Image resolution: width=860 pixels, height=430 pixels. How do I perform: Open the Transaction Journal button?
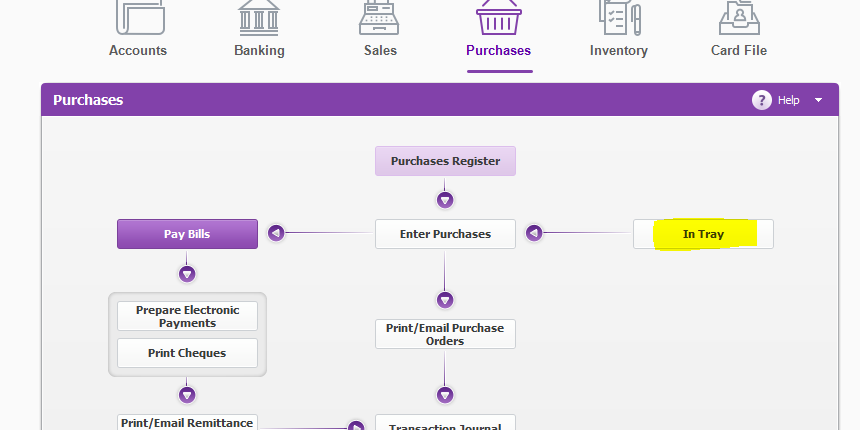tap(445, 422)
